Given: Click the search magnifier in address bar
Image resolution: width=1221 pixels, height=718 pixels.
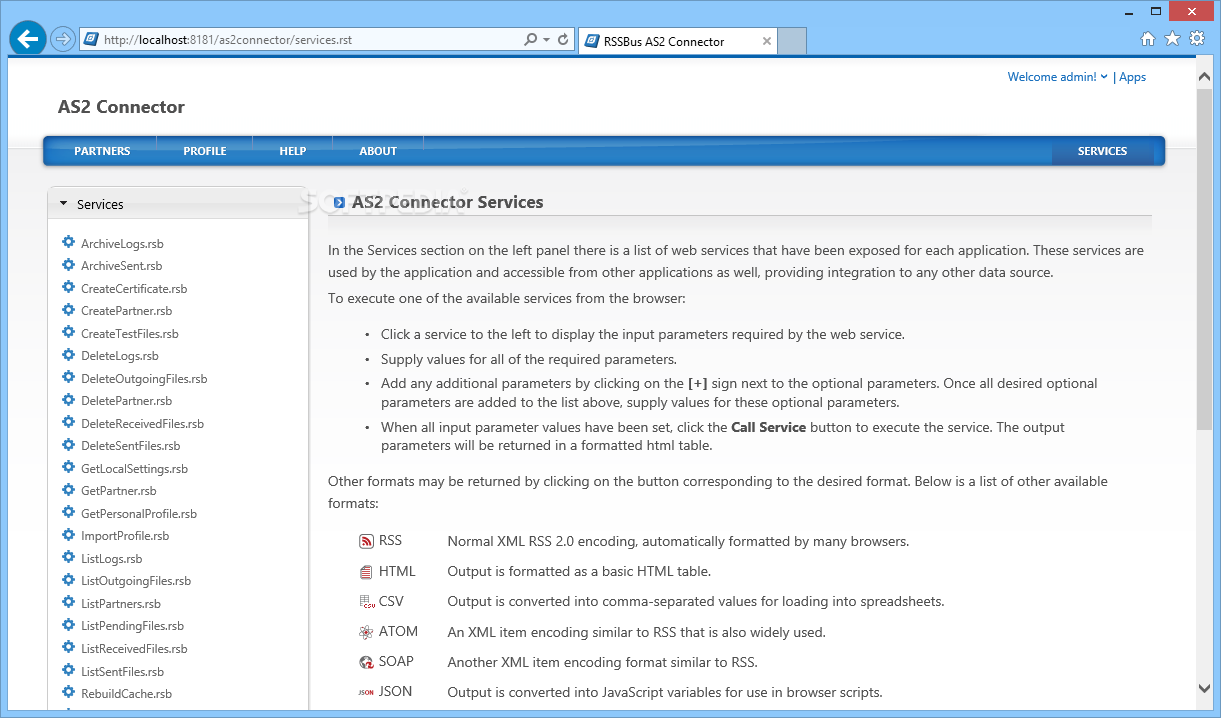Looking at the screenshot, I should click(x=531, y=40).
